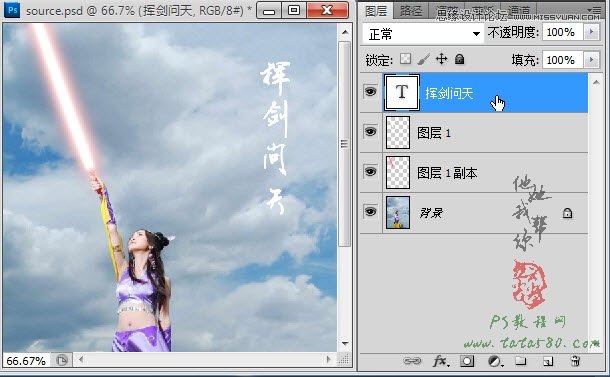Select the 图层 1 layer thumbnail
The height and width of the screenshot is (377, 610).
[398, 133]
